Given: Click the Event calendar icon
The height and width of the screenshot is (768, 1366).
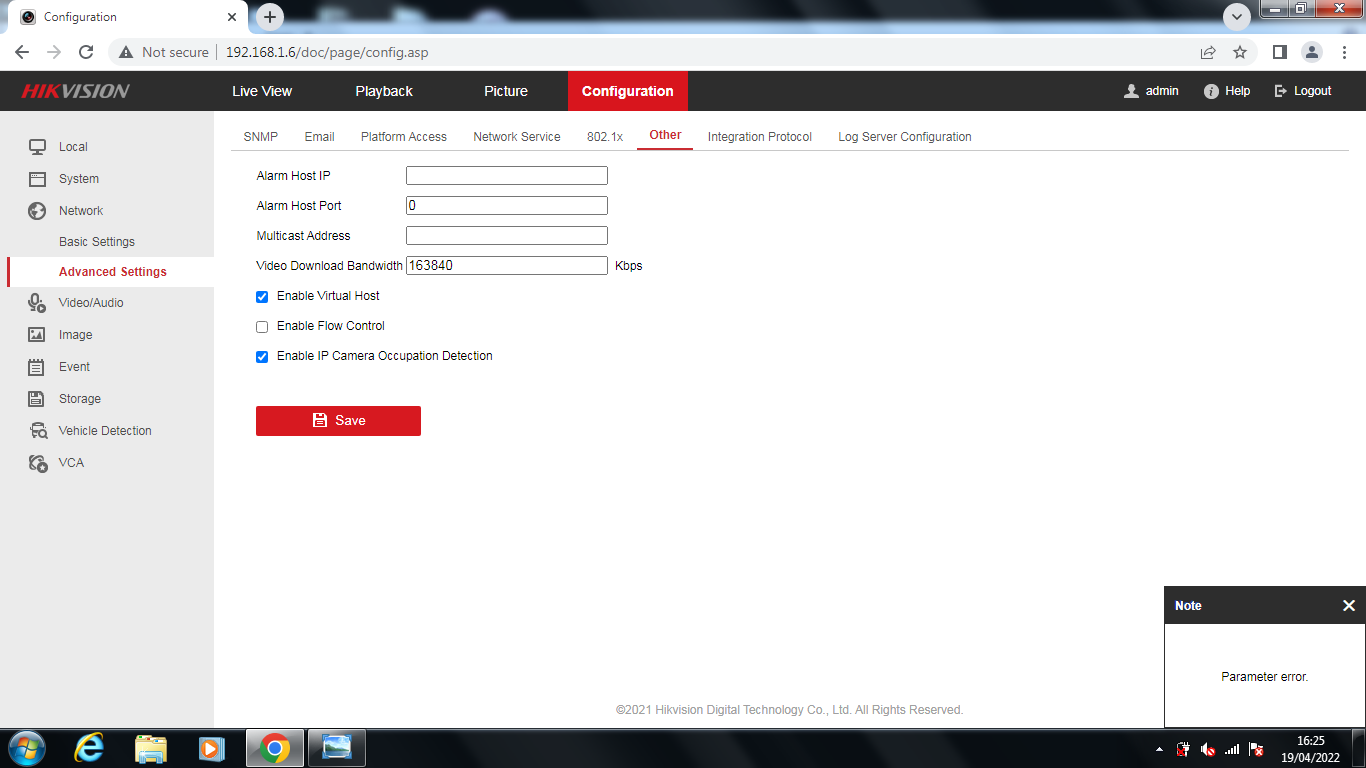Looking at the screenshot, I should (x=37, y=367).
